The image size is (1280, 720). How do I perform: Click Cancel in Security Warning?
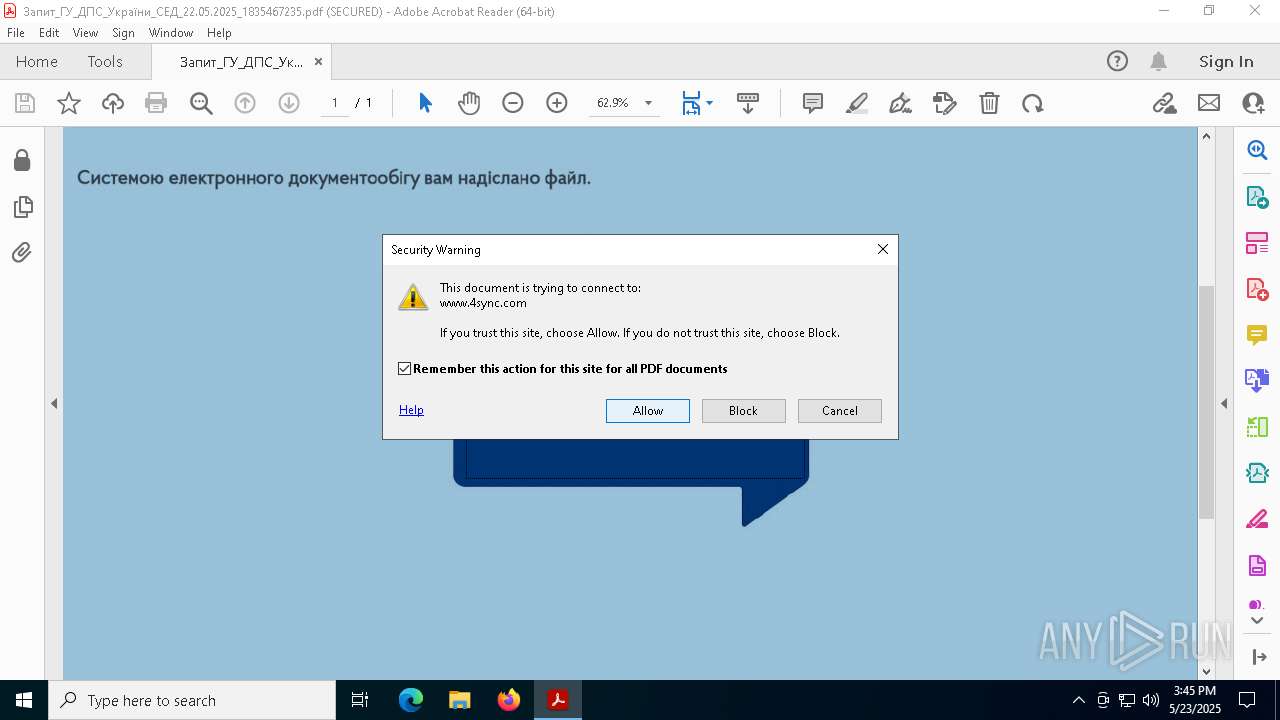[x=840, y=411]
